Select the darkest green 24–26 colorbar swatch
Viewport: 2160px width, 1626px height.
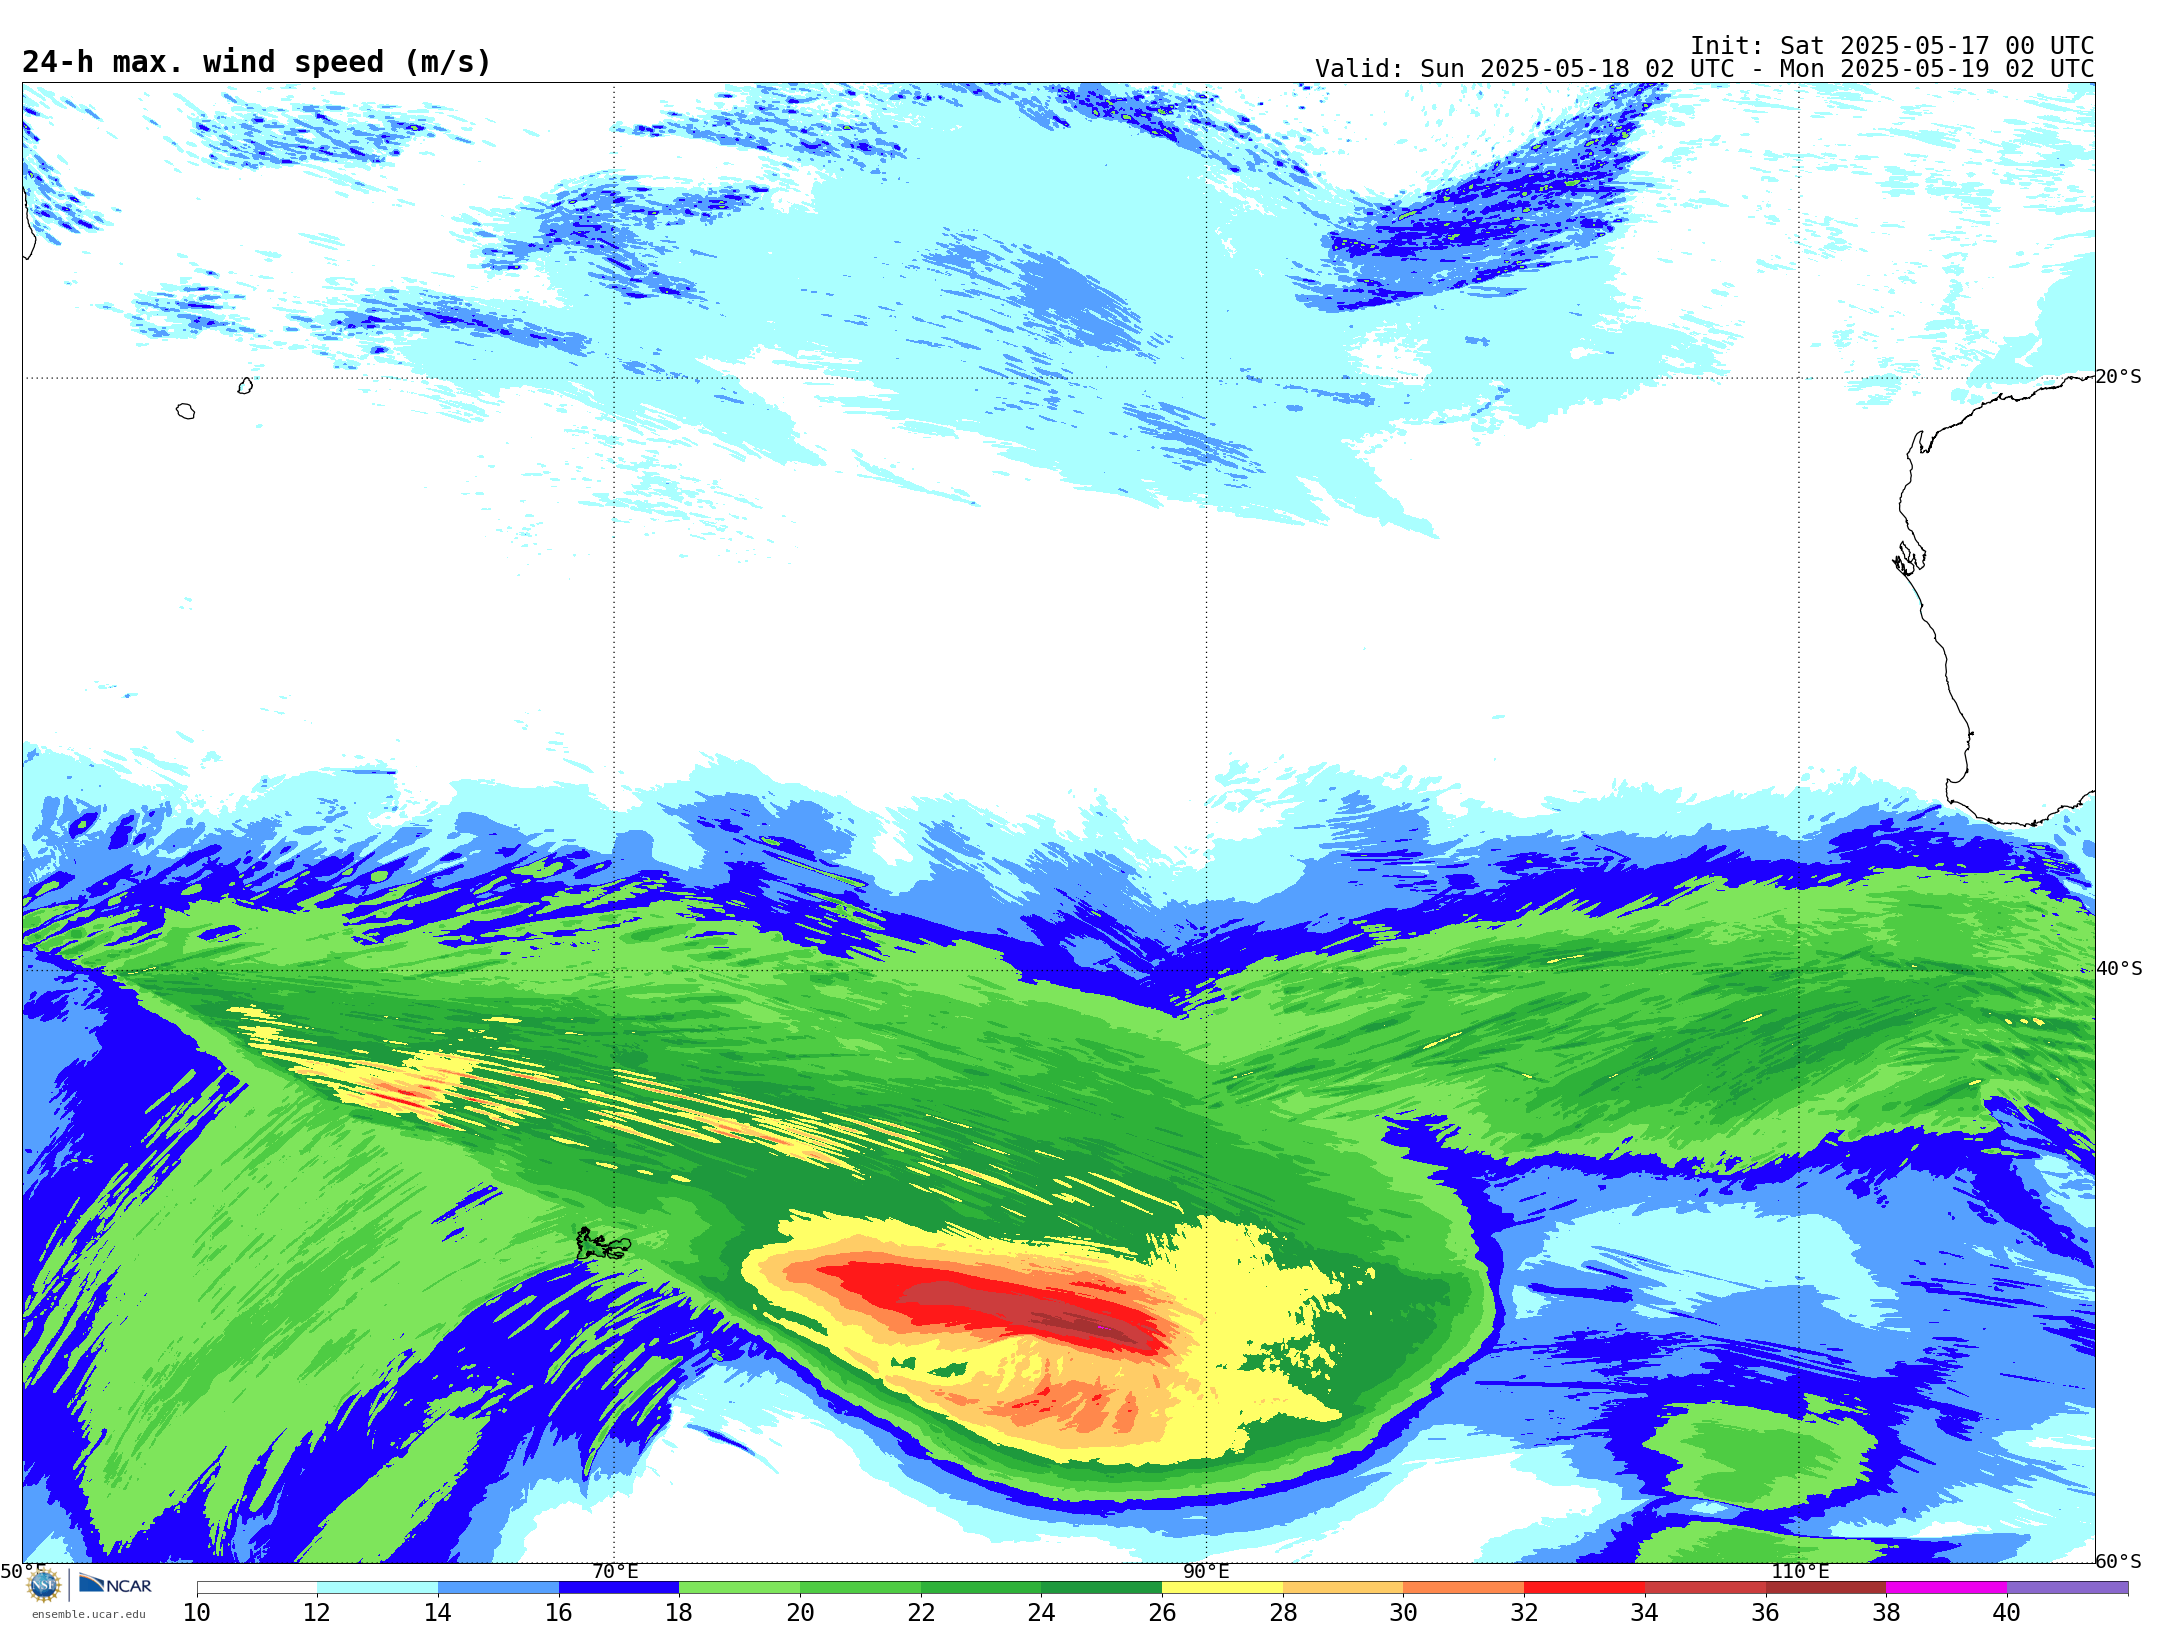1101,1587
